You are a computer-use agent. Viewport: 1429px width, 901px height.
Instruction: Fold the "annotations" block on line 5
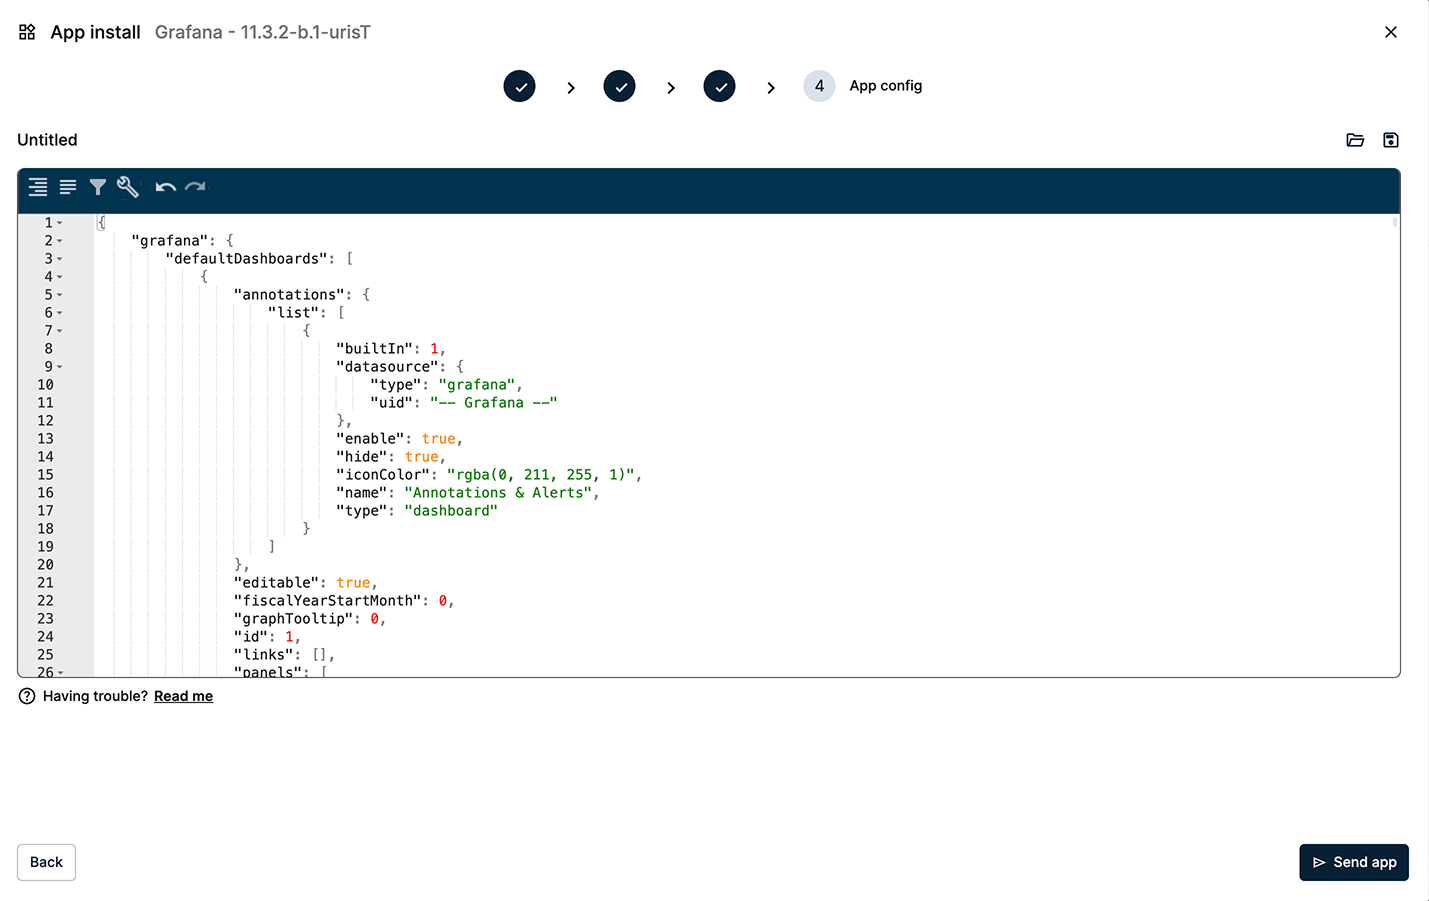[x=60, y=295]
